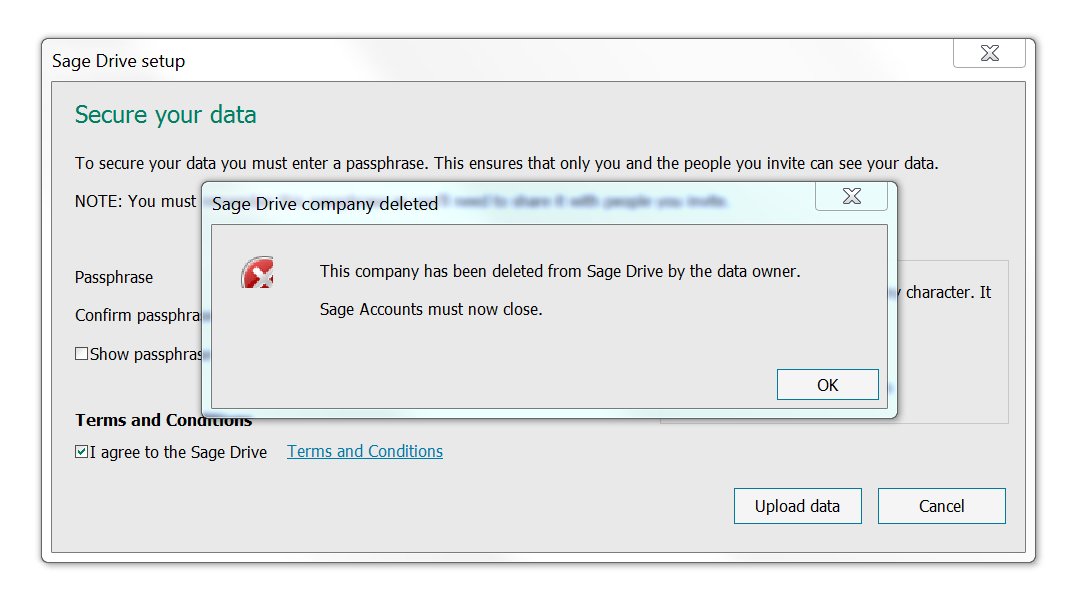
Task: Click 'This company has been deleted' message
Action: pos(560,271)
